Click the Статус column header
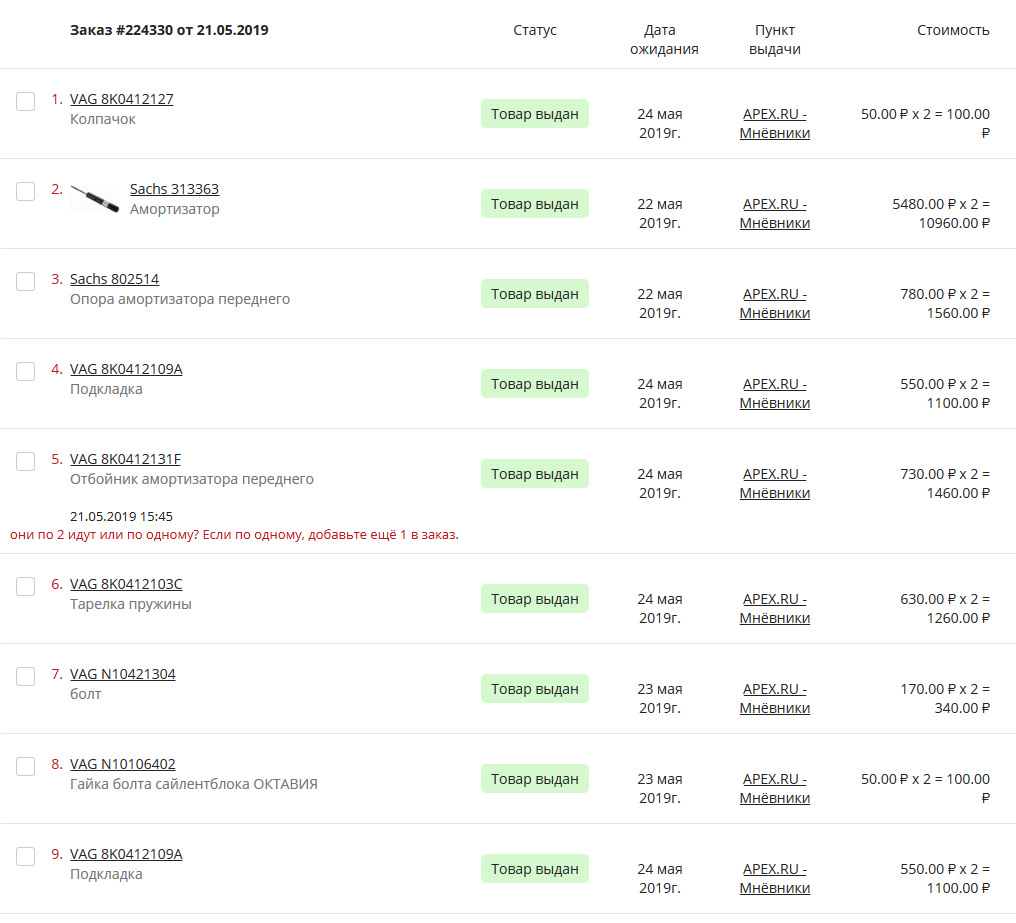The height and width of the screenshot is (923, 1016). [535, 30]
